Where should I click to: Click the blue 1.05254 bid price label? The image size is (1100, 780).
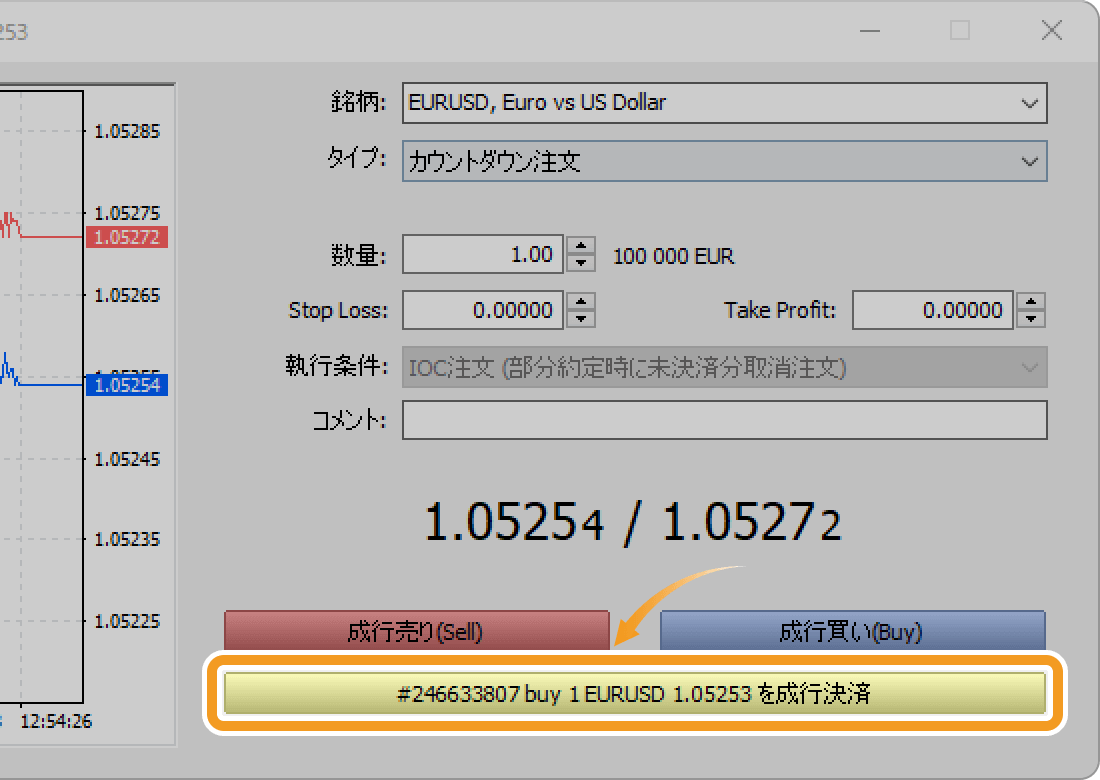click(x=127, y=385)
